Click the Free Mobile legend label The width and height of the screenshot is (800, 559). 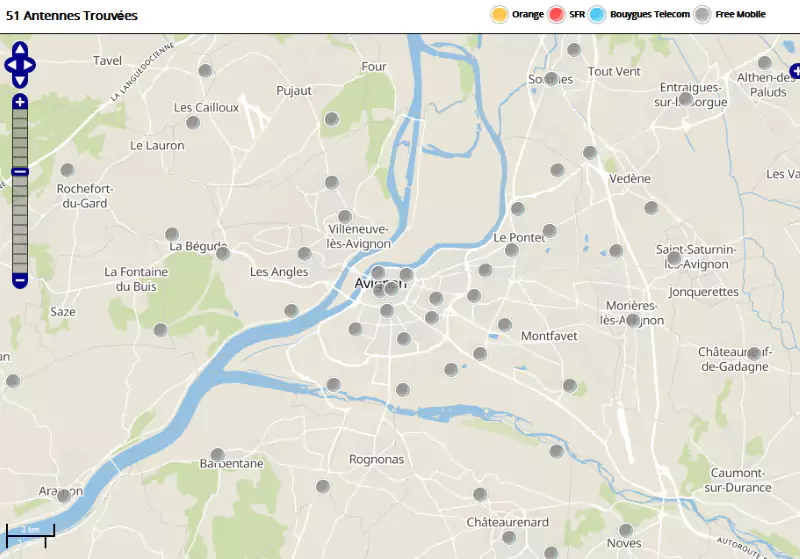pyautogui.click(x=740, y=14)
